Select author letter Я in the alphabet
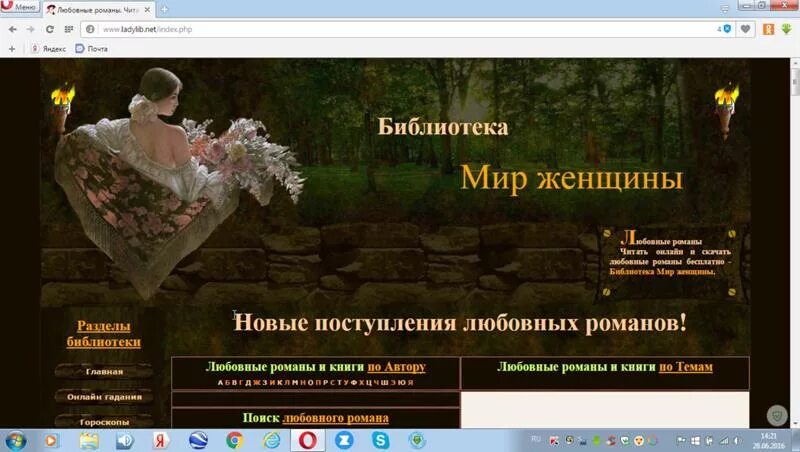 410,383
